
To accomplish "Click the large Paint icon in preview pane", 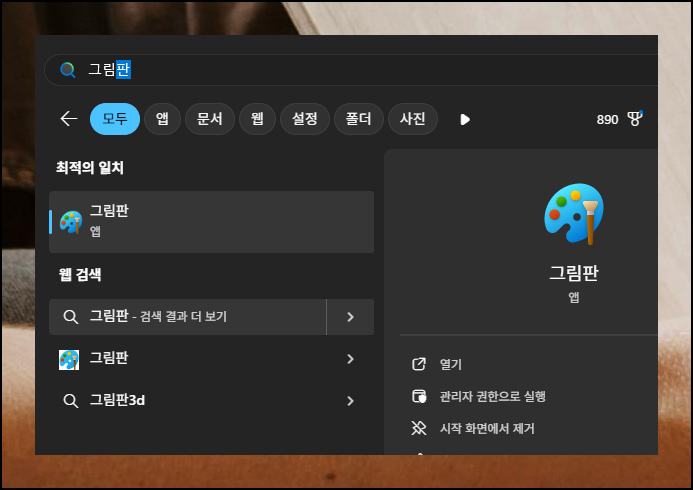I will click(x=574, y=214).
